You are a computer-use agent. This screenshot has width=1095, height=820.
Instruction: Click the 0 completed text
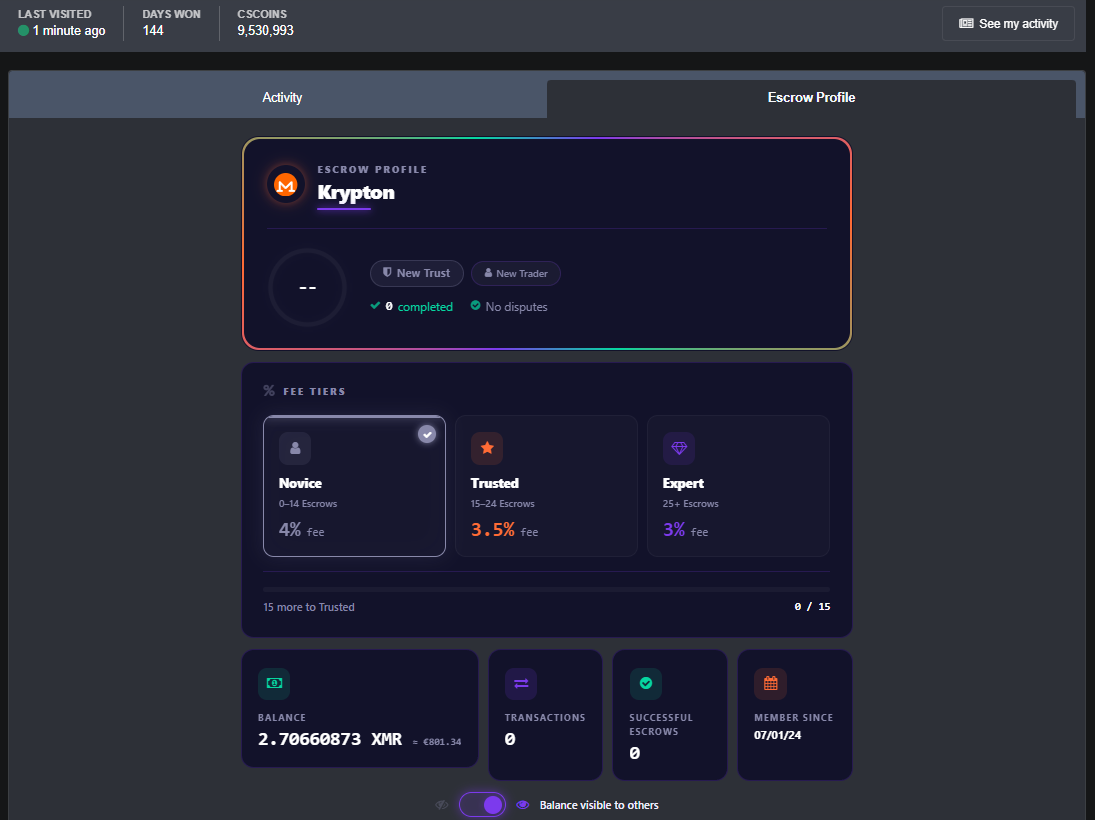(x=419, y=307)
